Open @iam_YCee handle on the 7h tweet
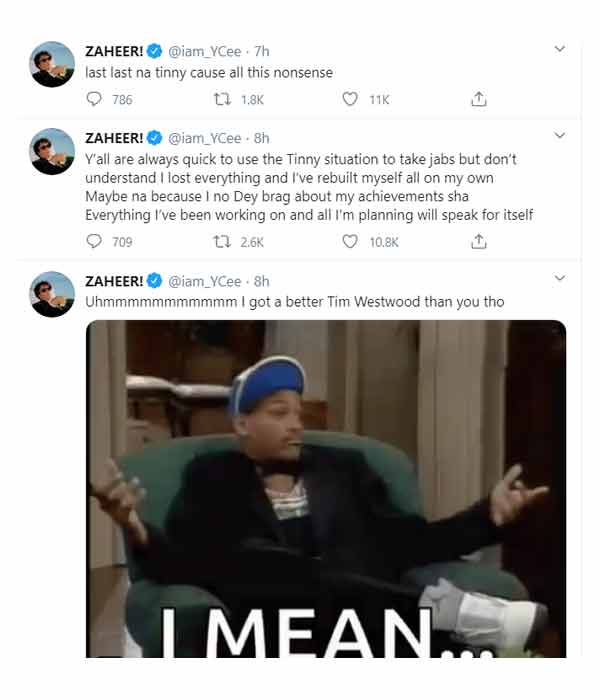The width and height of the screenshot is (600, 700). pyautogui.click(x=204, y=51)
